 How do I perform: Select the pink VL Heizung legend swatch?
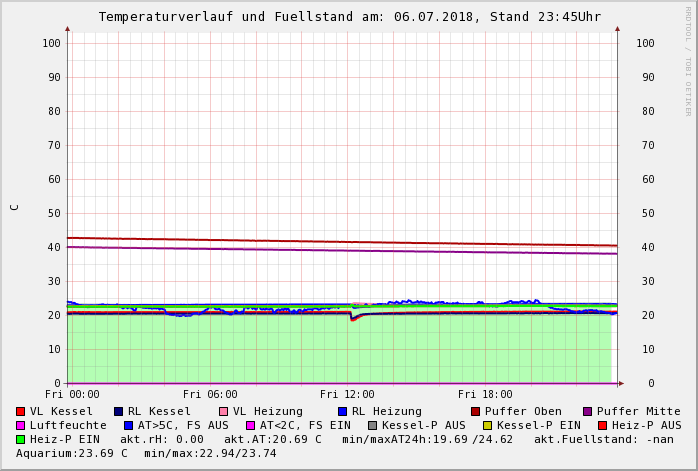pyautogui.click(x=223, y=411)
